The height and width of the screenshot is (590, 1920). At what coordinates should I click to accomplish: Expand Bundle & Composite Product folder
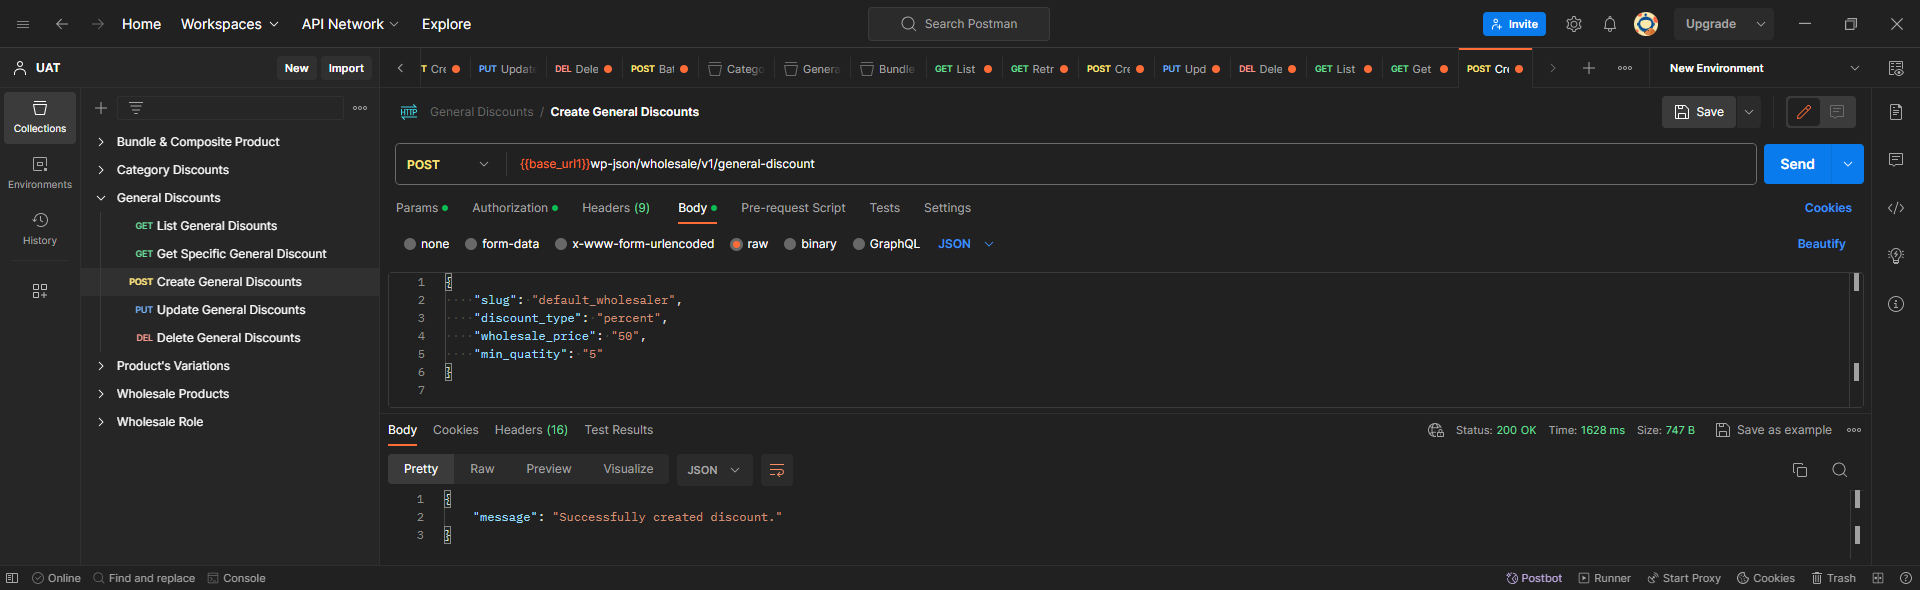click(x=101, y=142)
